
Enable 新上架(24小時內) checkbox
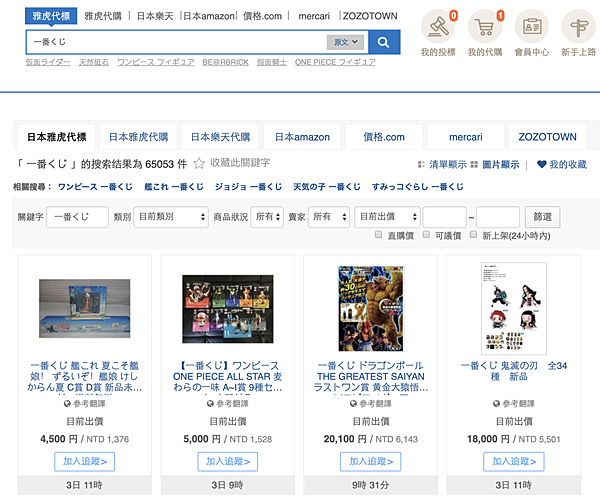pyautogui.click(x=473, y=235)
